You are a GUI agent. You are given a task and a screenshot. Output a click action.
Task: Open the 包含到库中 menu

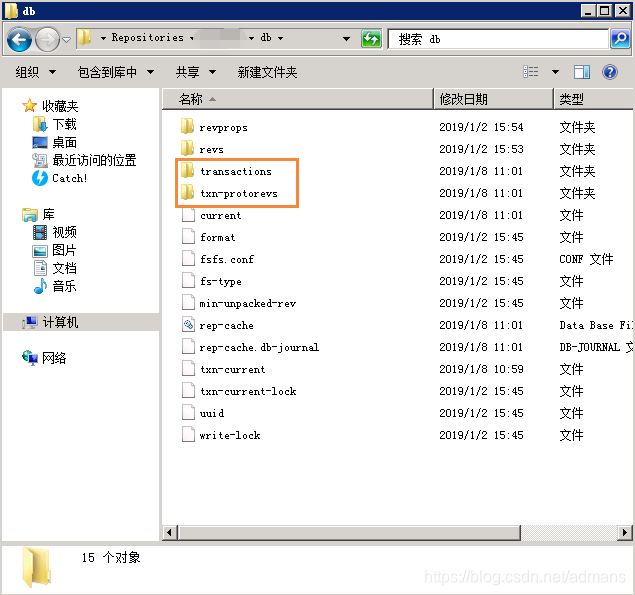116,73
